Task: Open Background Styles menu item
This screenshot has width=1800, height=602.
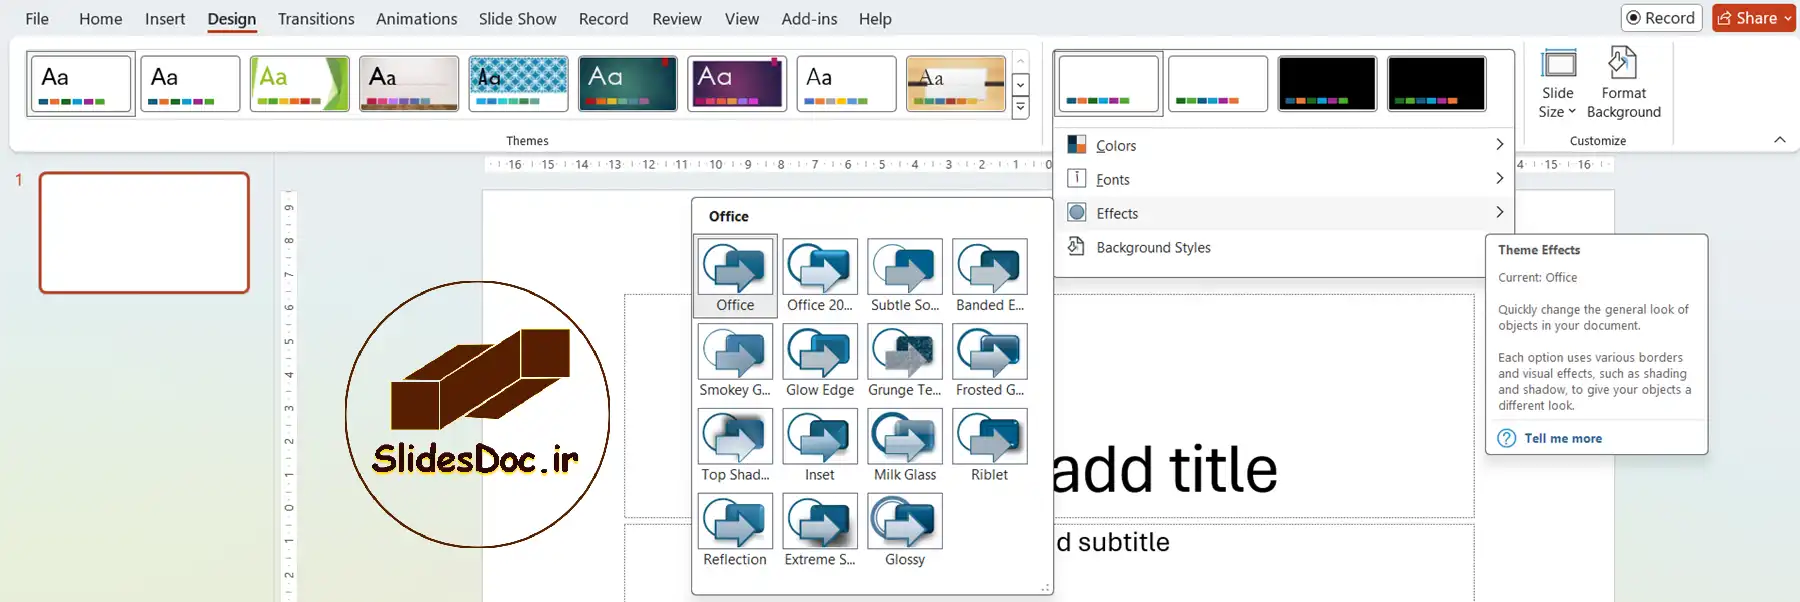Action: (x=1153, y=247)
